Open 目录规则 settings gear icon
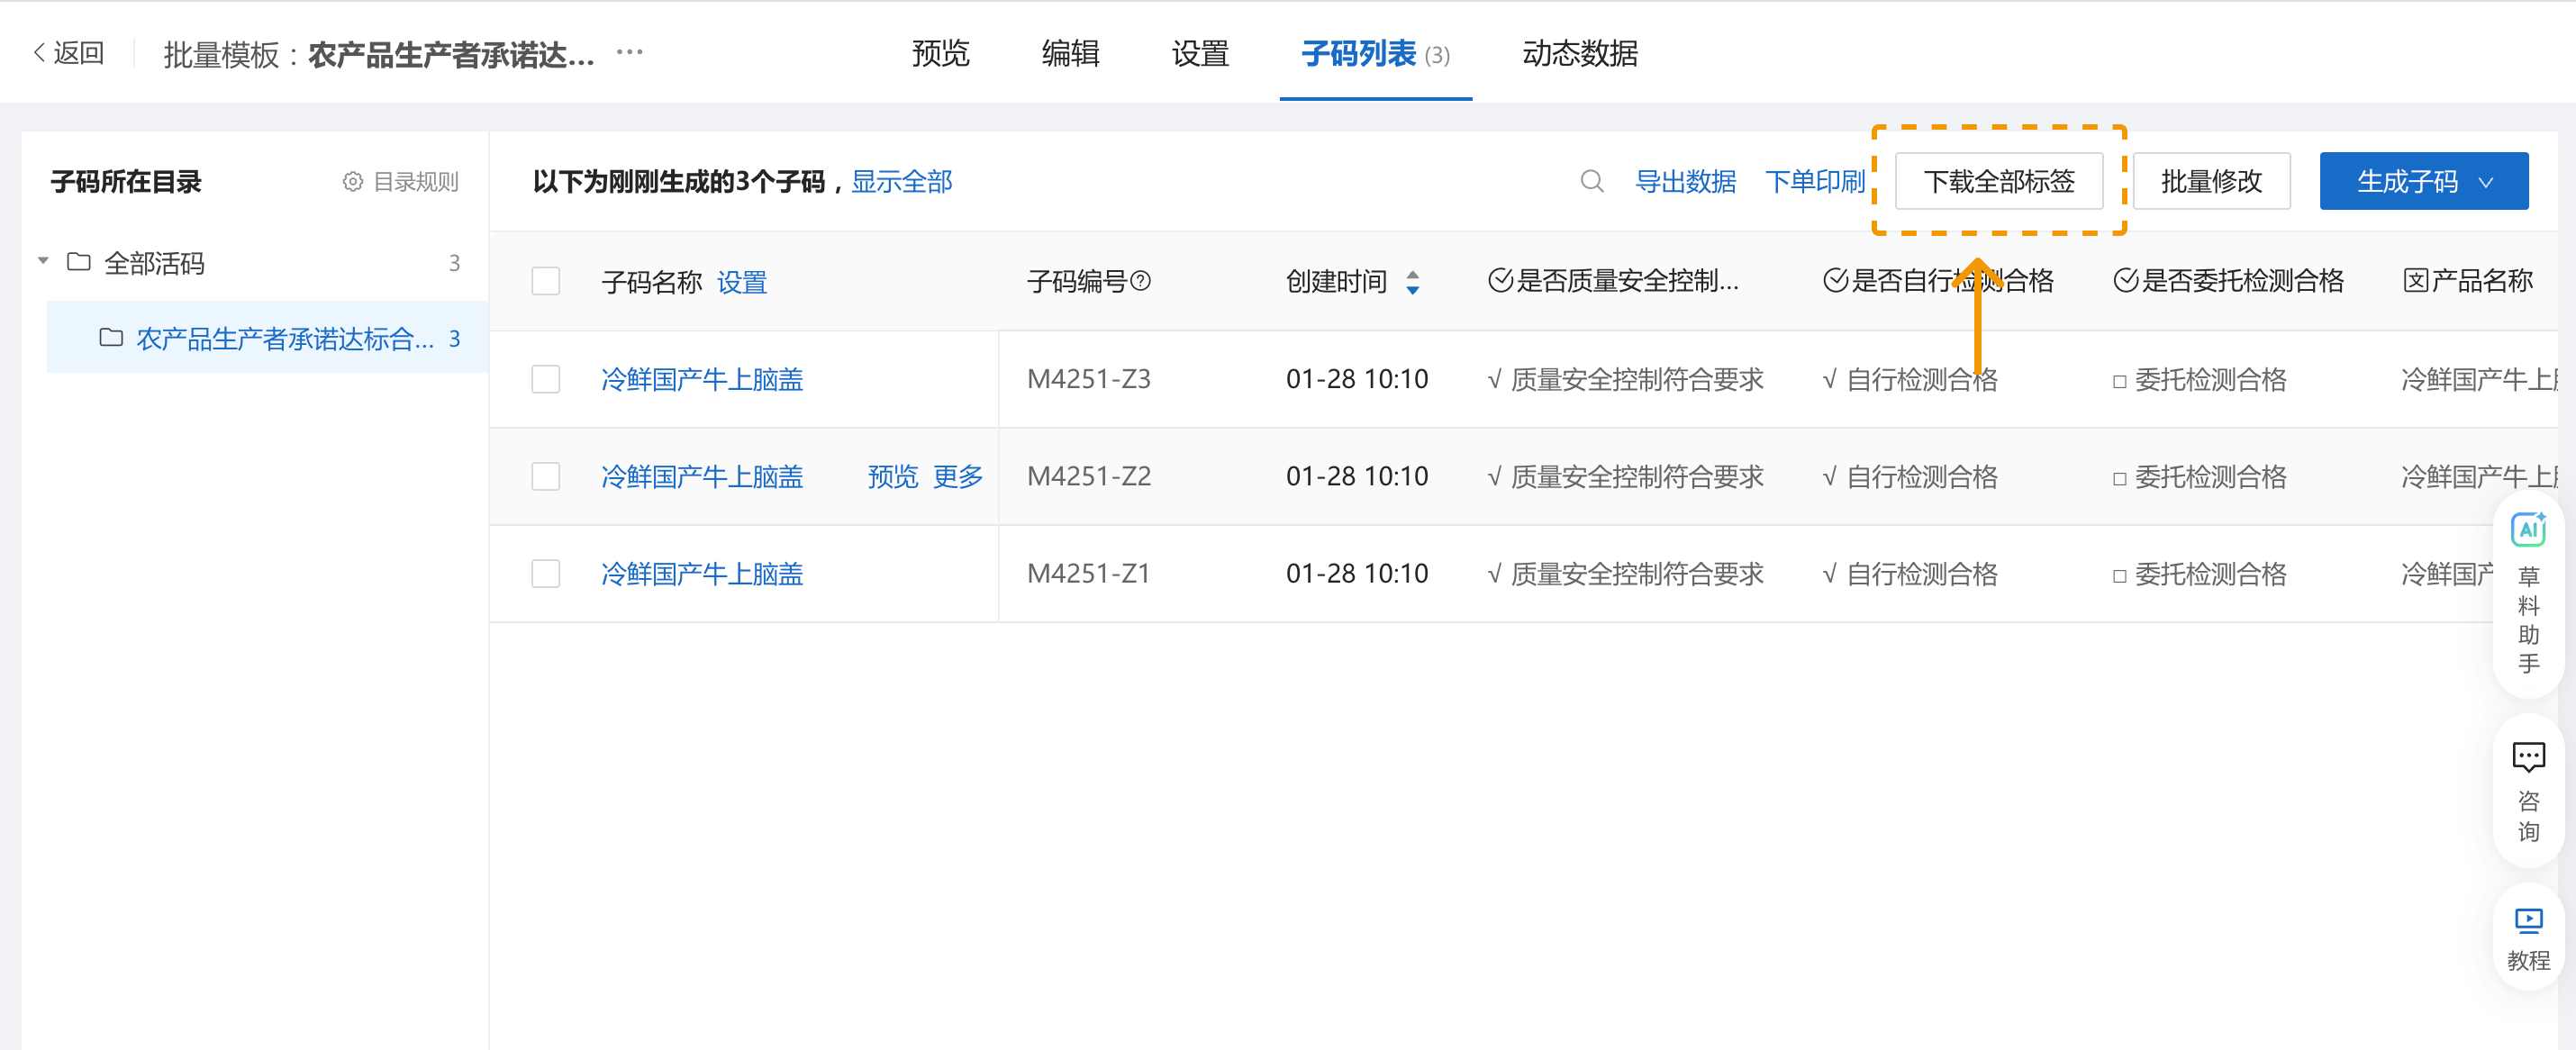This screenshot has width=2576, height=1050. [351, 182]
